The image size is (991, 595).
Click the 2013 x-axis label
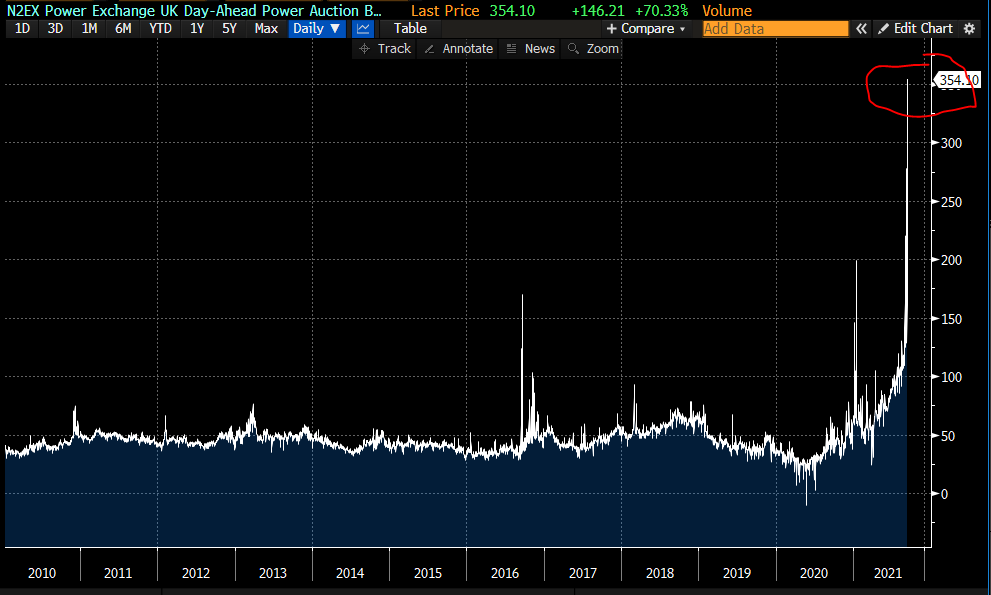click(x=272, y=573)
